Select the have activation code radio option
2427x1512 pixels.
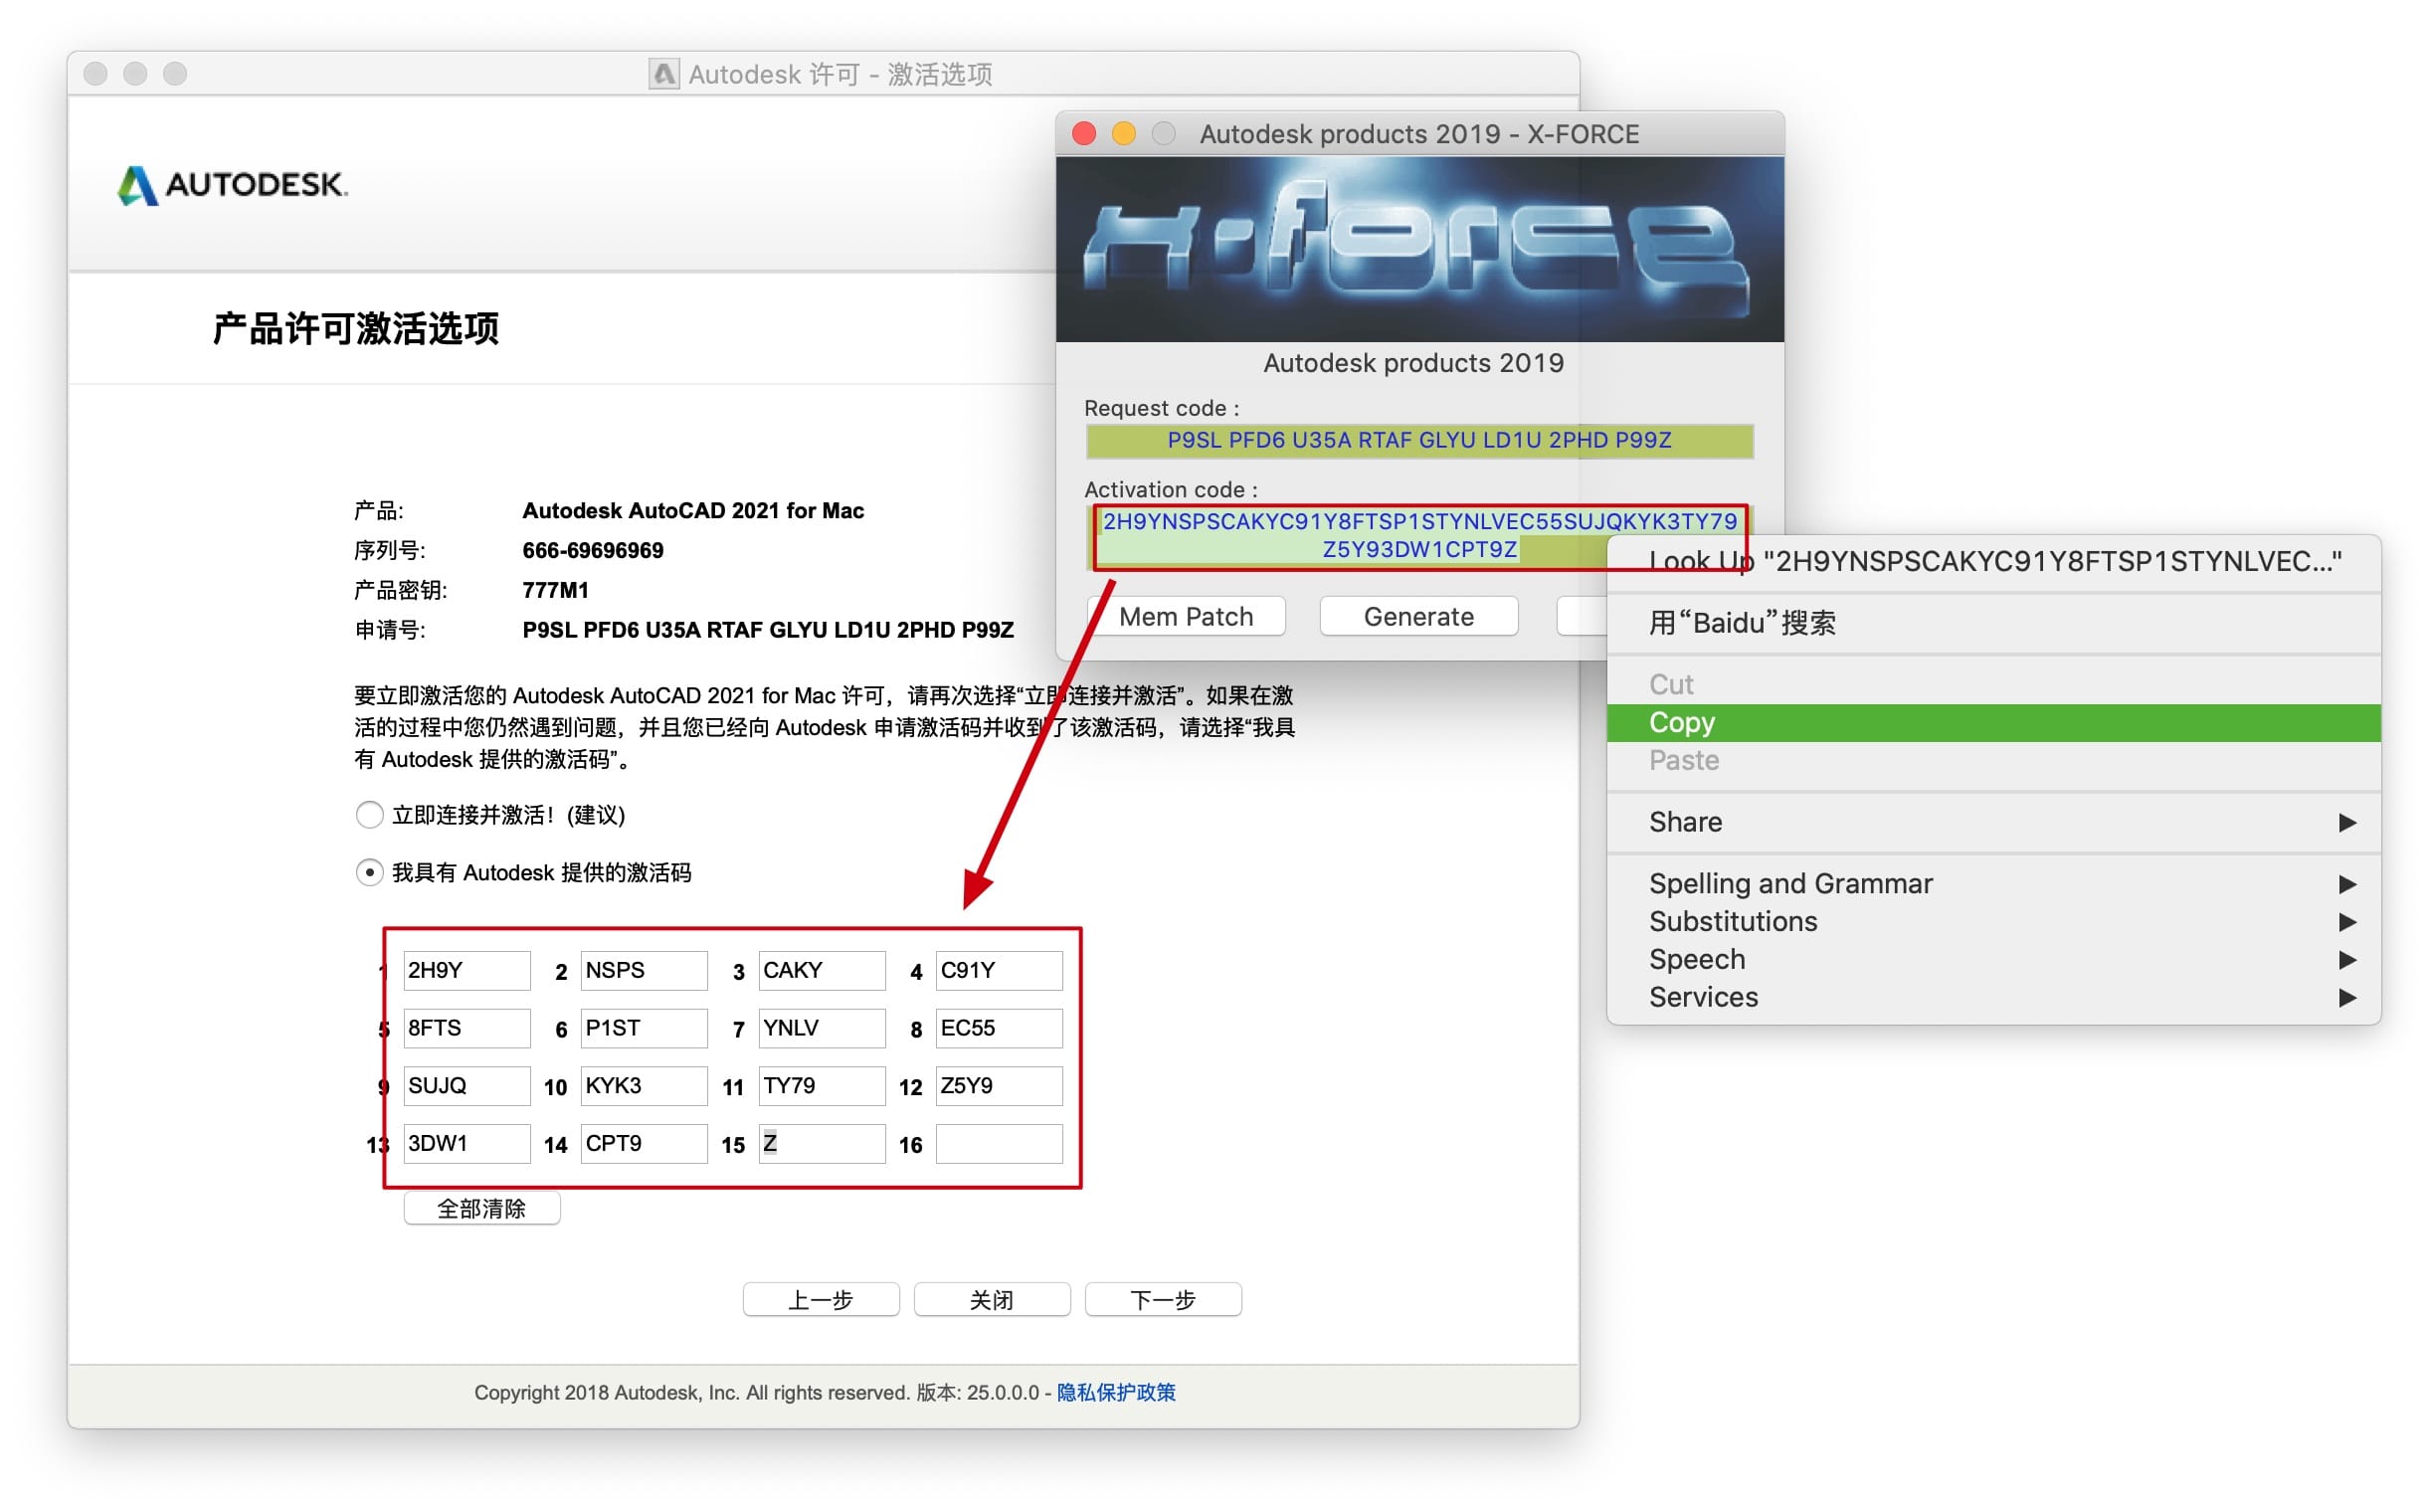click(369, 872)
